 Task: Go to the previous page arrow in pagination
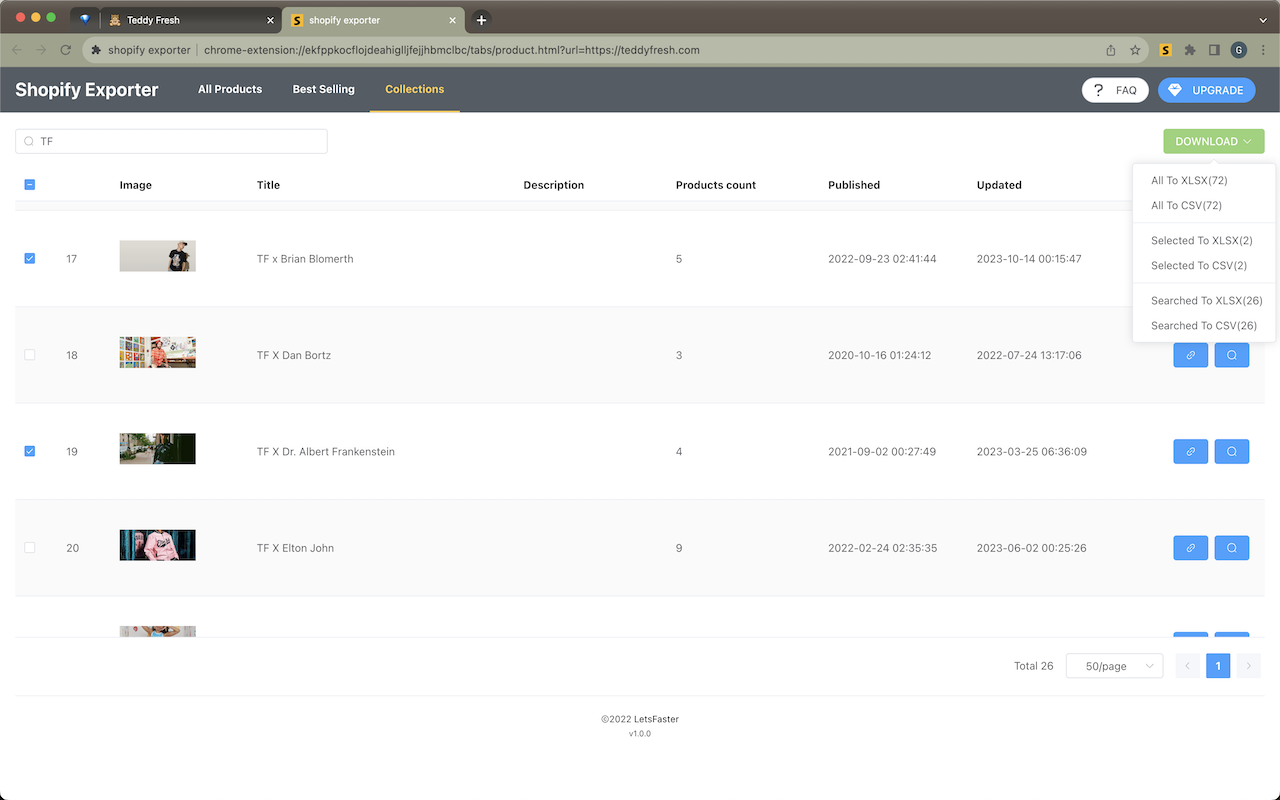point(1188,666)
